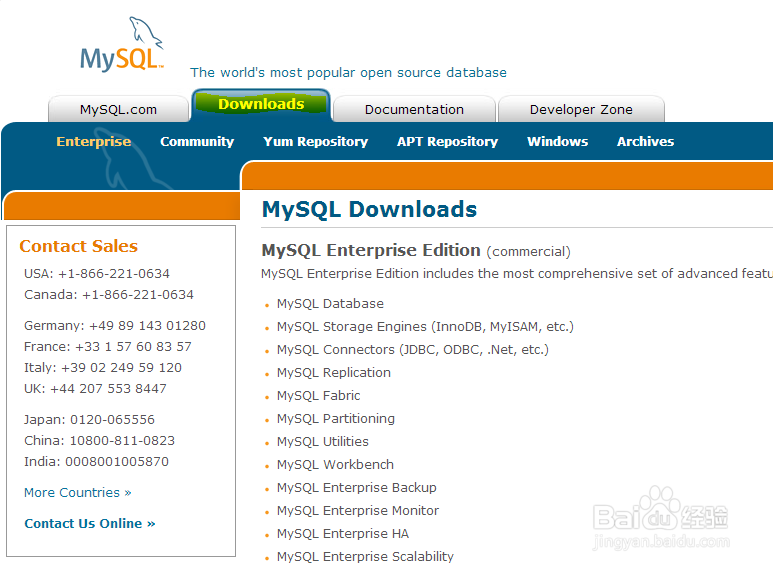Click the France phone number line
Viewport: 773px width, 568px height.
[107, 347]
